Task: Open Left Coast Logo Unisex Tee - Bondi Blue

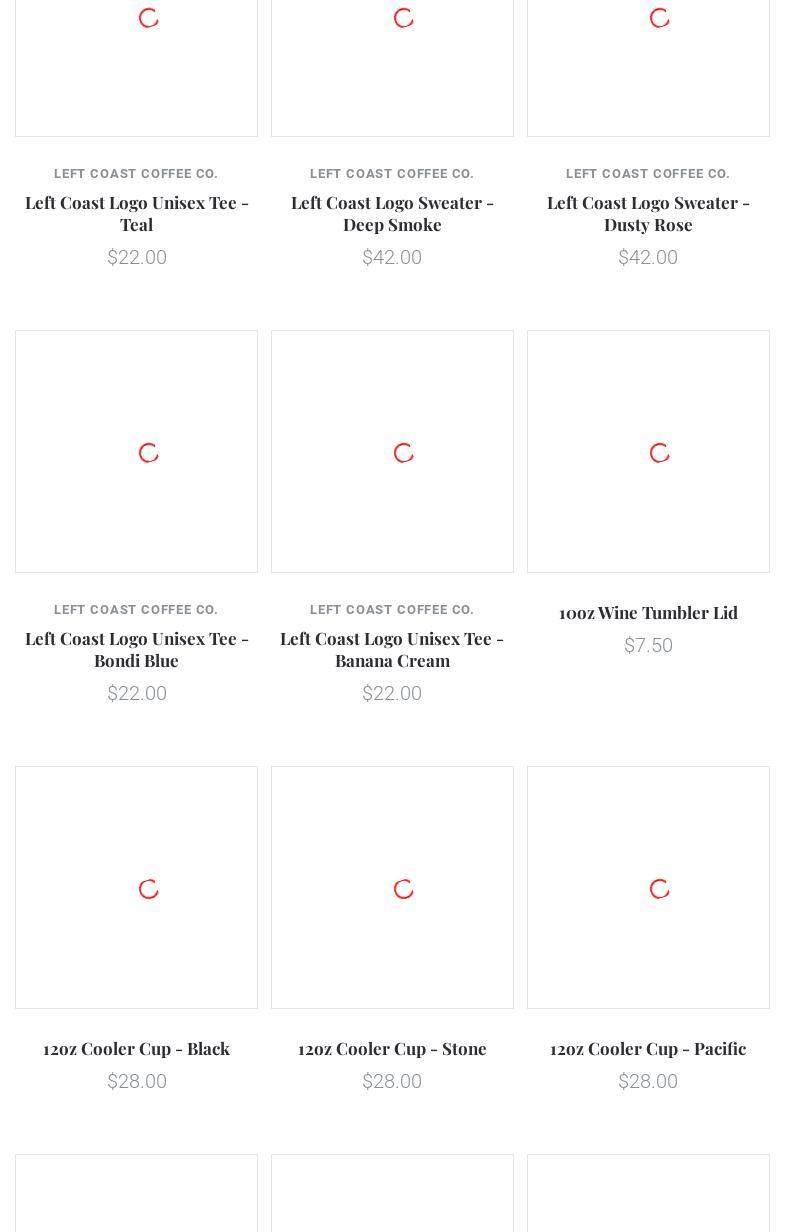Action: pos(136,649)
